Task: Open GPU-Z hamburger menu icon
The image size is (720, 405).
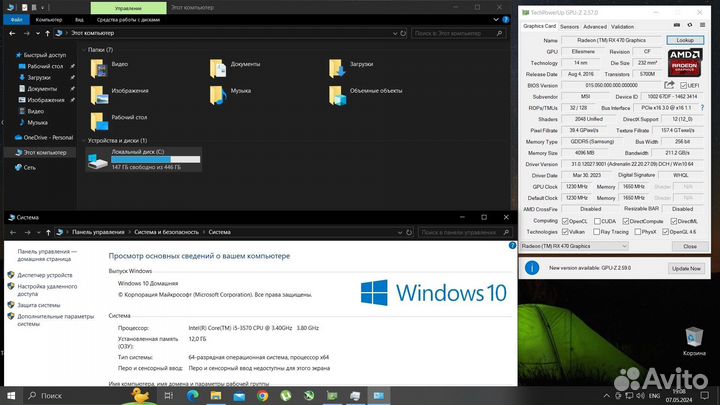Action: click(x=702, y=26)
